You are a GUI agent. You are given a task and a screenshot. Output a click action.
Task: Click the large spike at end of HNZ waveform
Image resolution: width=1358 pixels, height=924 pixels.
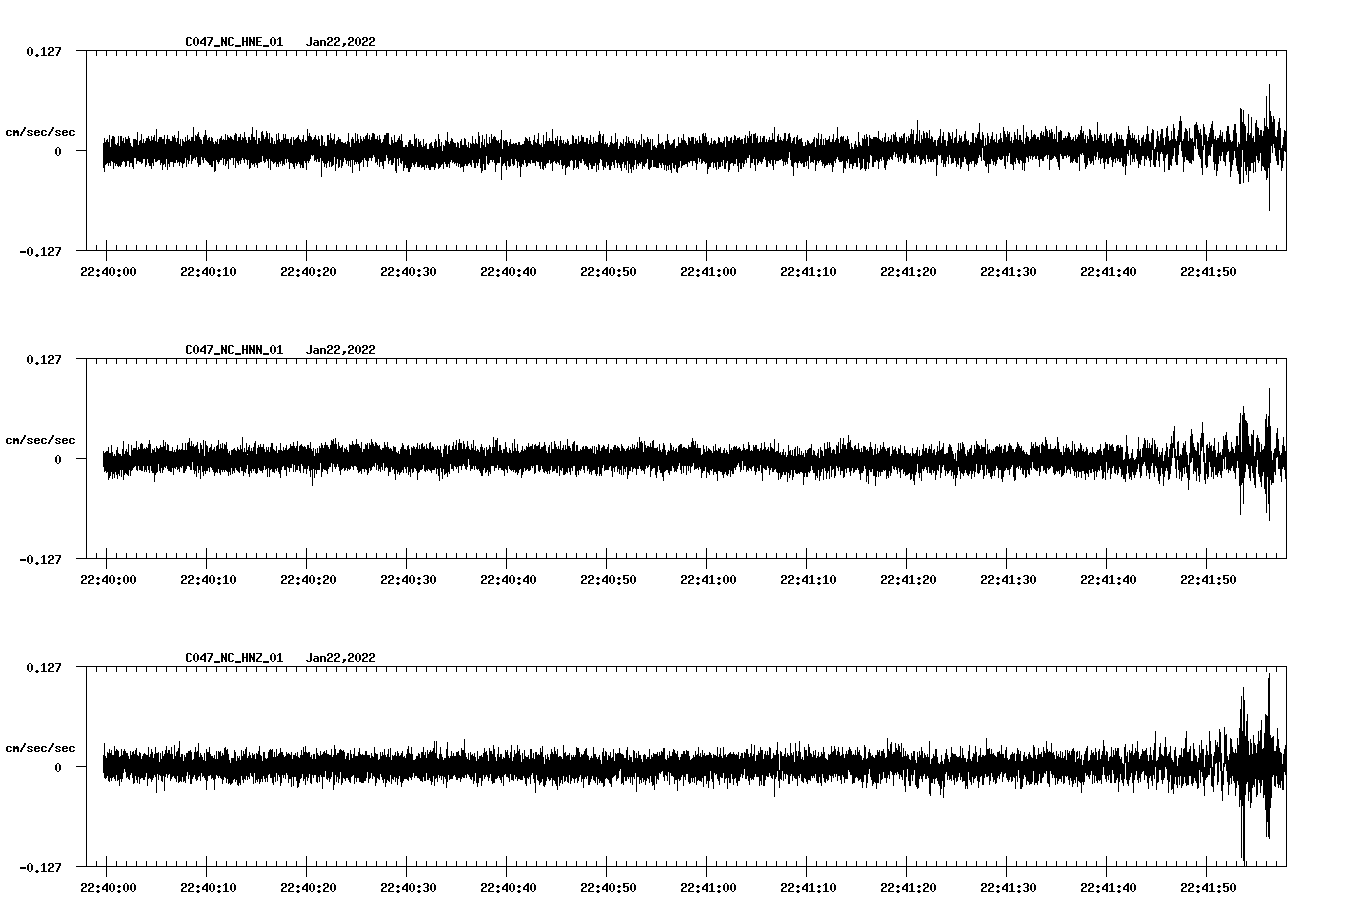point(1268,757)
